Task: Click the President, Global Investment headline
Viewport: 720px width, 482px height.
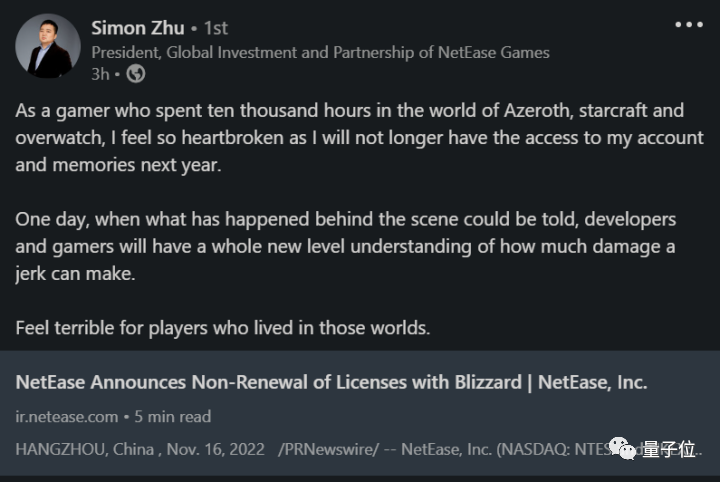Action: (320, 52)
